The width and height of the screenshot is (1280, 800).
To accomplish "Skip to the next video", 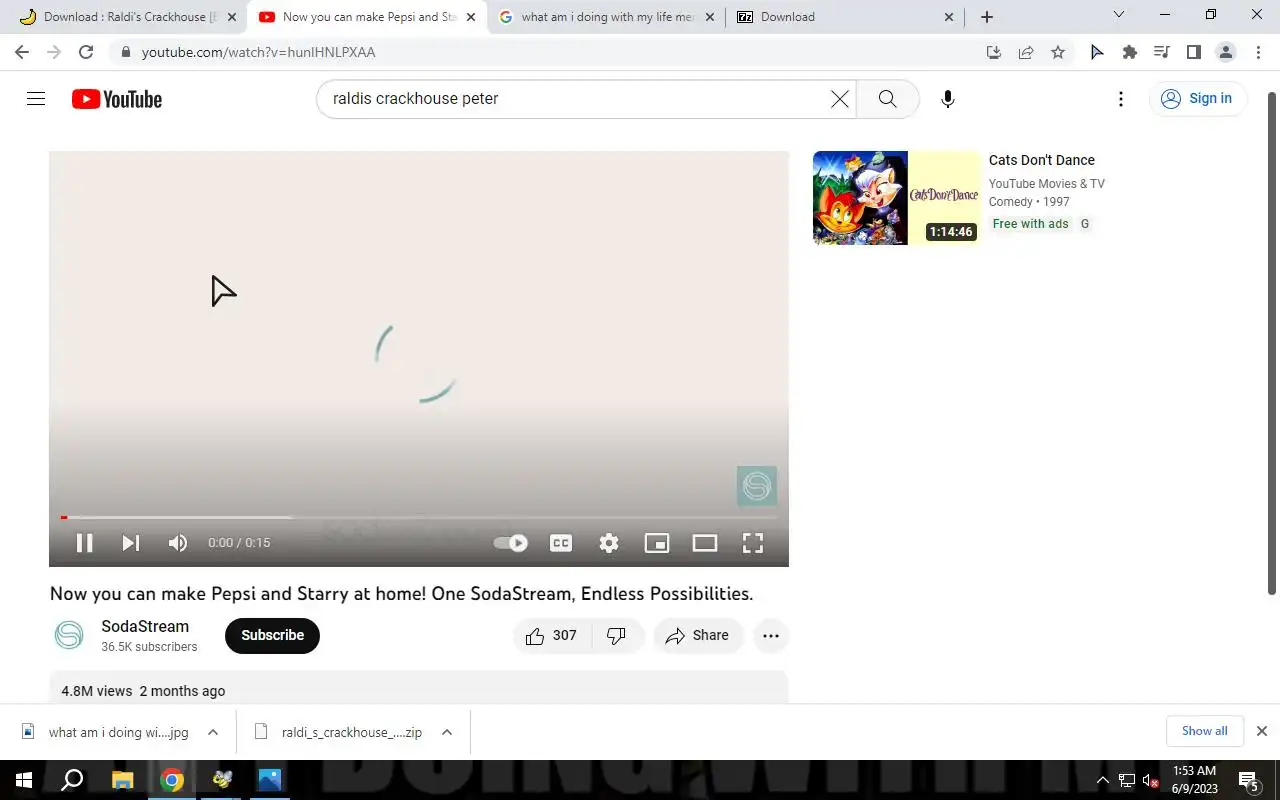I will 131,543.
